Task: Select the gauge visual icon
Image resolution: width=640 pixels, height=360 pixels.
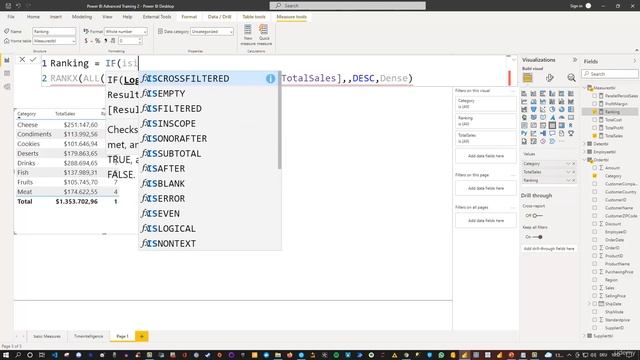Action: [x=562, y=118]
